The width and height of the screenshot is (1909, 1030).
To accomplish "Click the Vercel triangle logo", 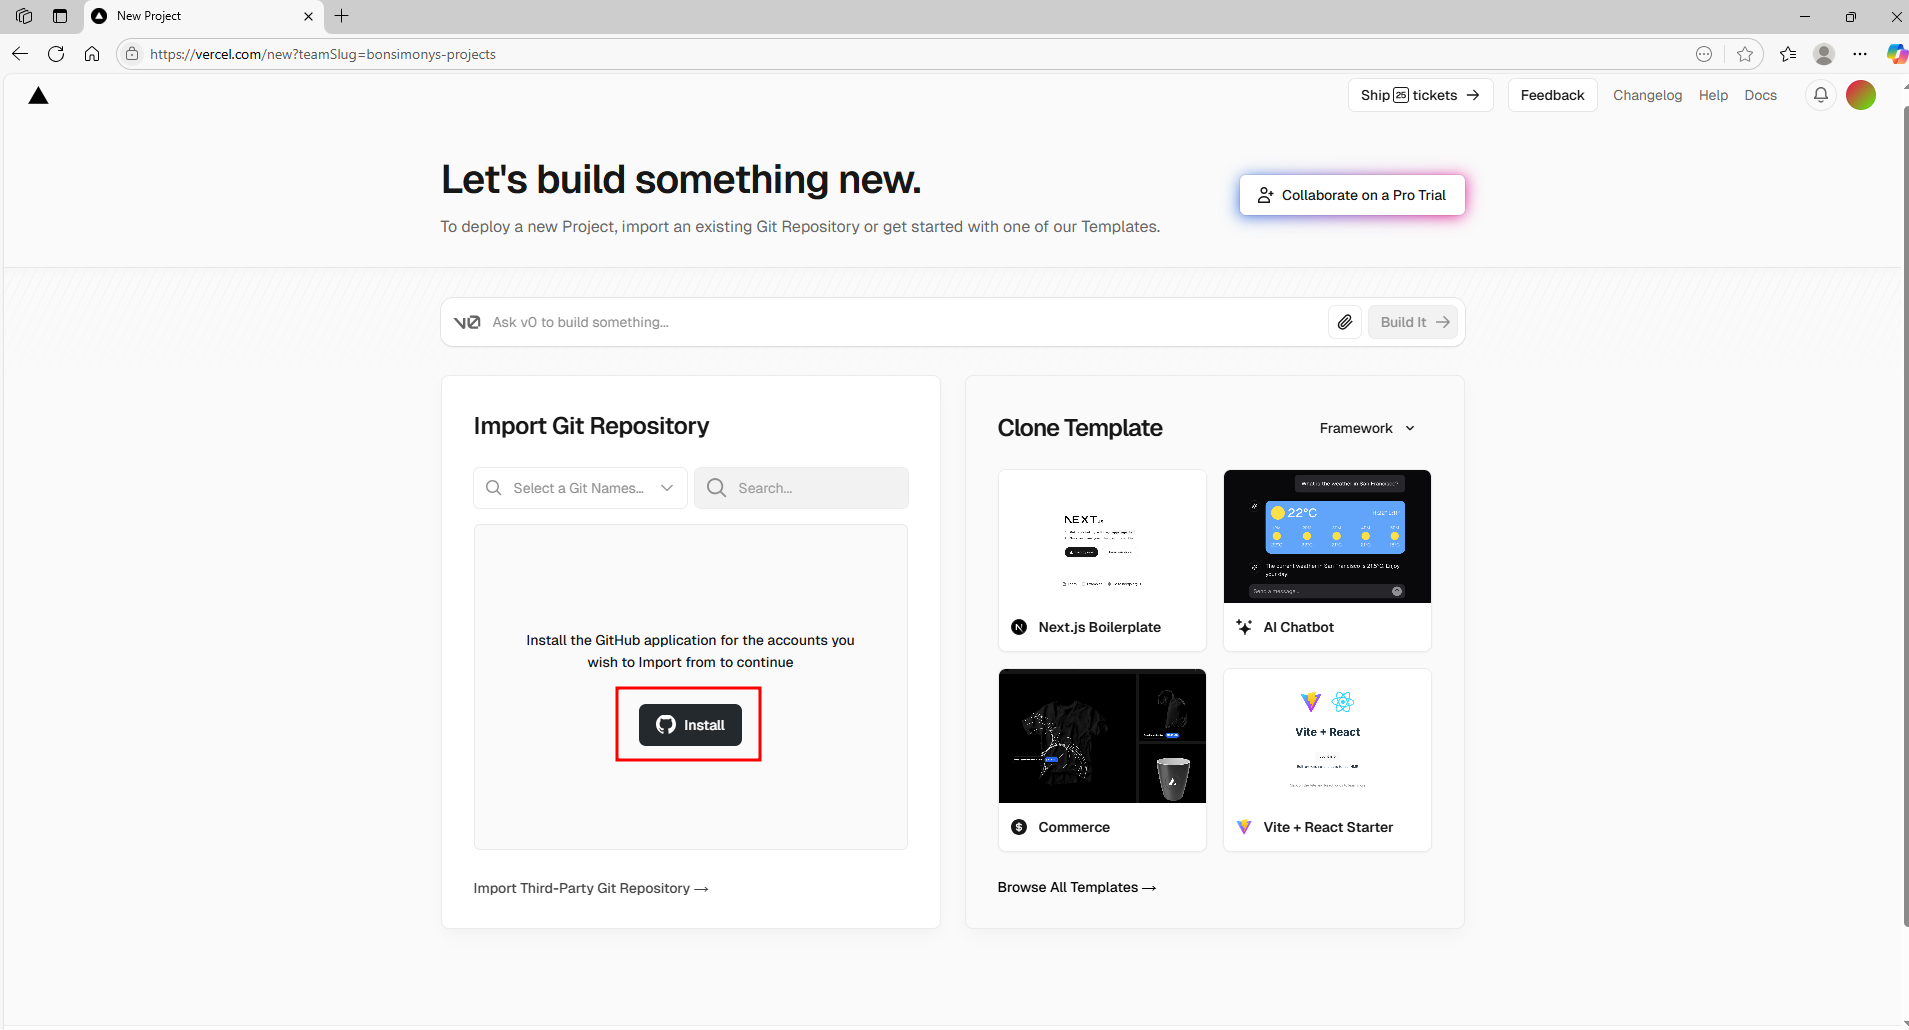I will [x=38, y=96].
